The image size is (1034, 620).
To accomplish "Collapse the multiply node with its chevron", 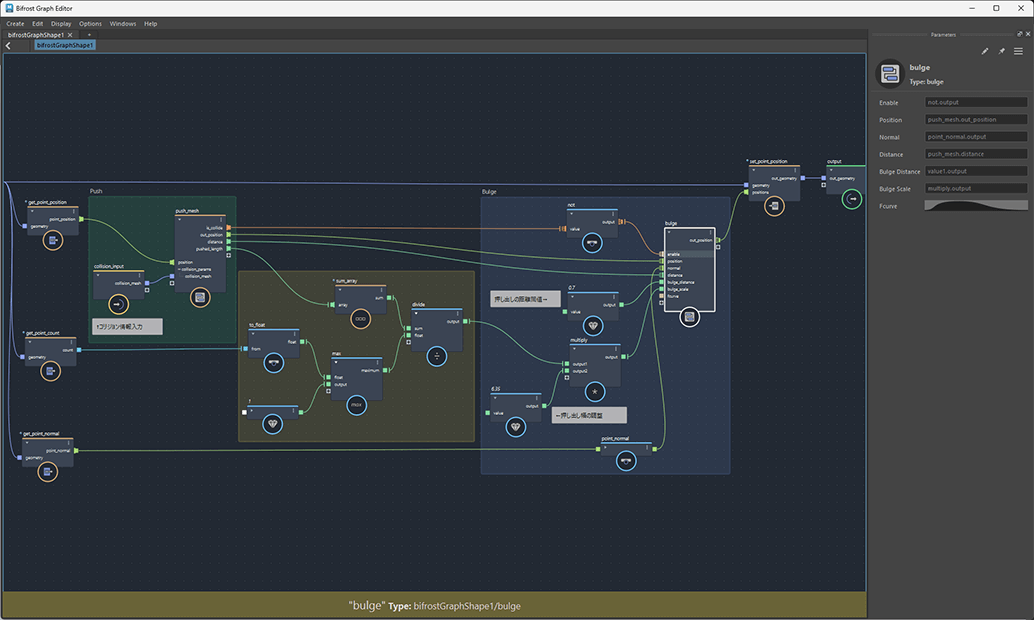I will (x=574, y=349).
